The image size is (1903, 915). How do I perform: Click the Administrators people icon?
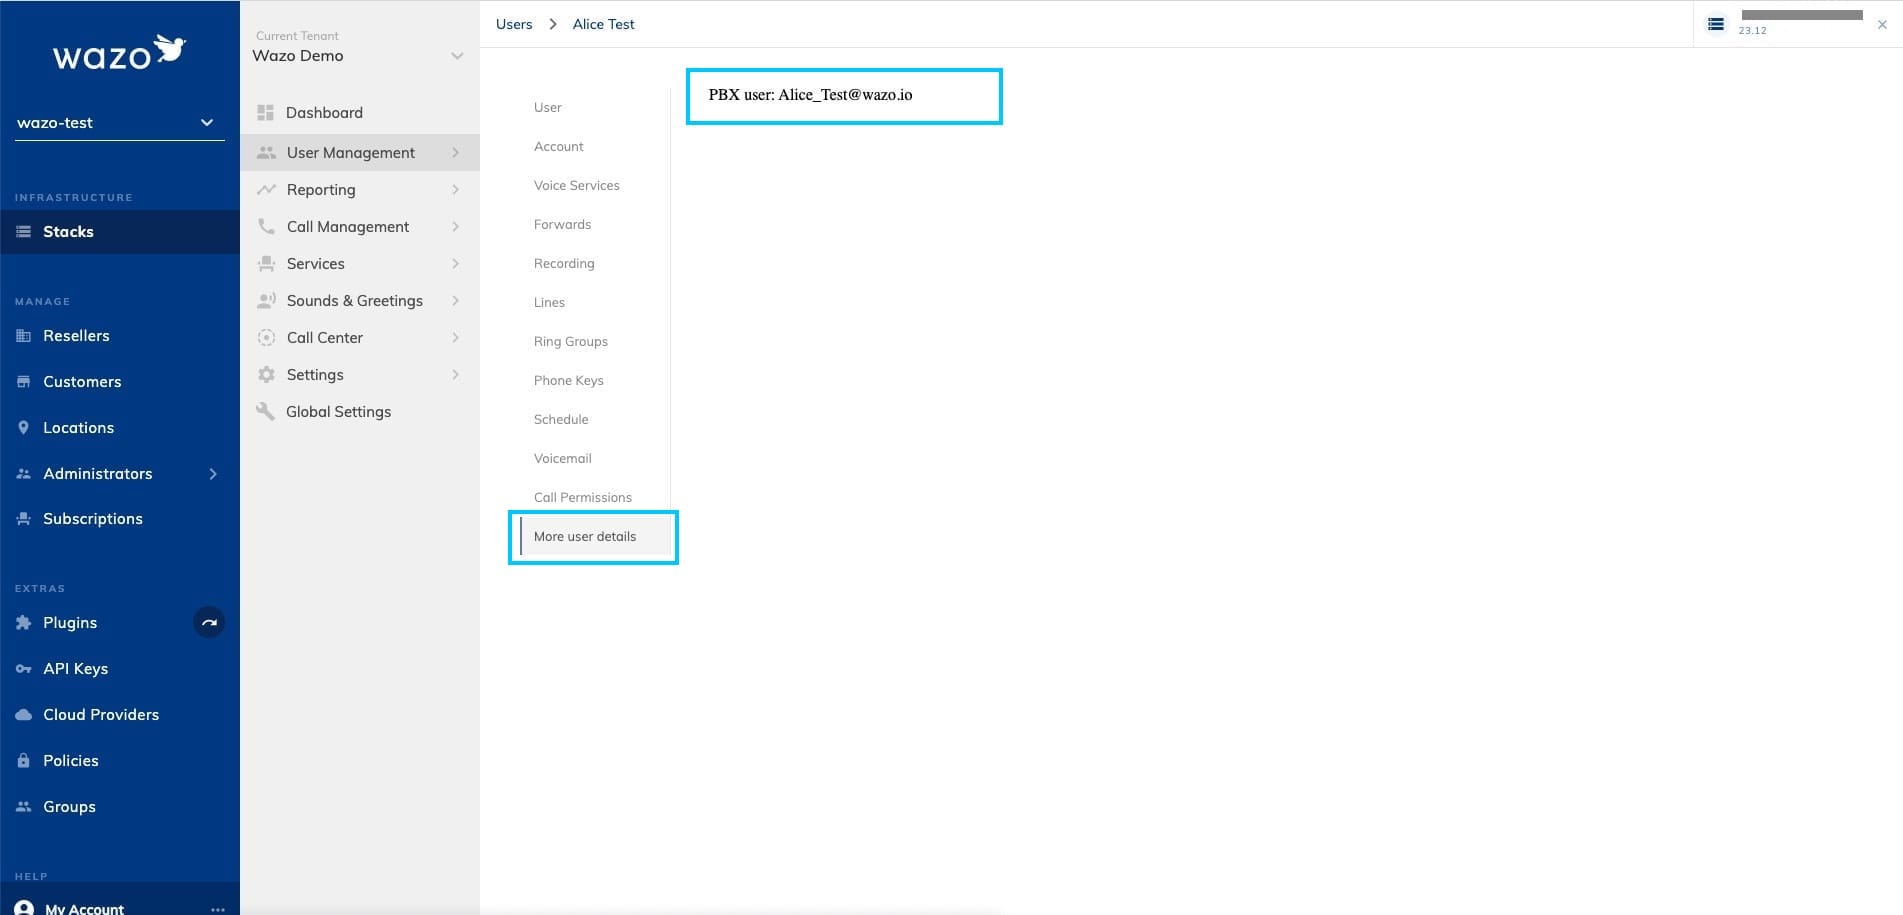(x=23, y=474)
